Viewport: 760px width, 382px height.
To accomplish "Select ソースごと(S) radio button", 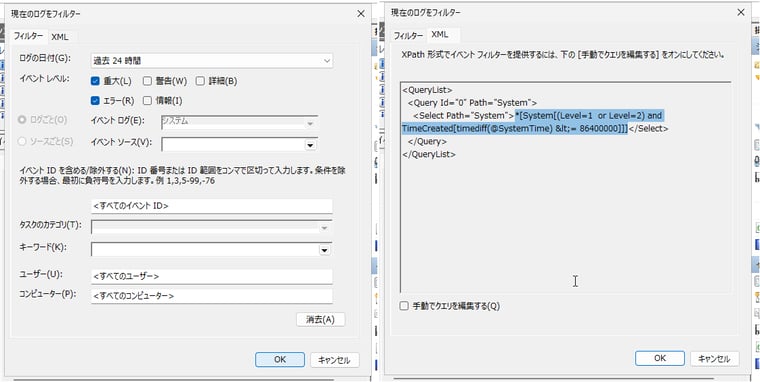I will 22,142.
